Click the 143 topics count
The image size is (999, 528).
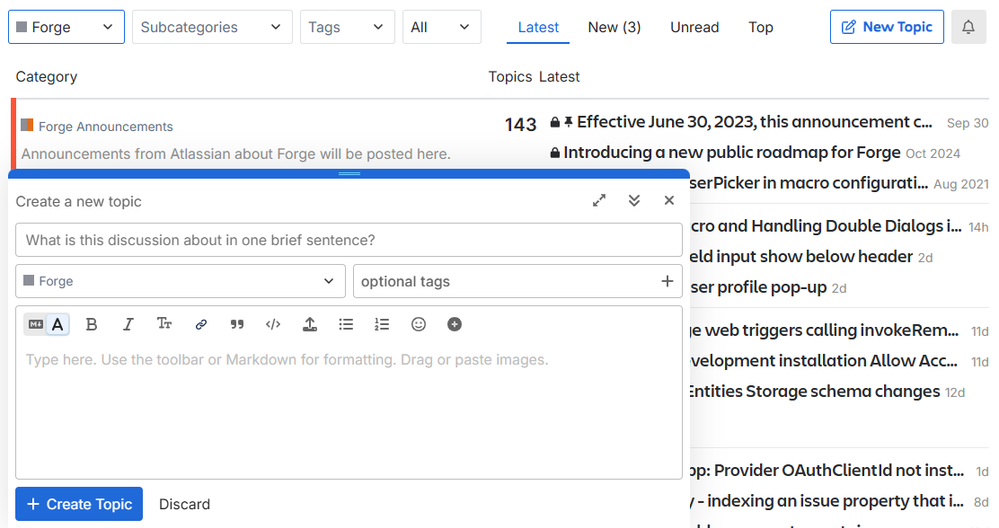[x=521, y=125]
